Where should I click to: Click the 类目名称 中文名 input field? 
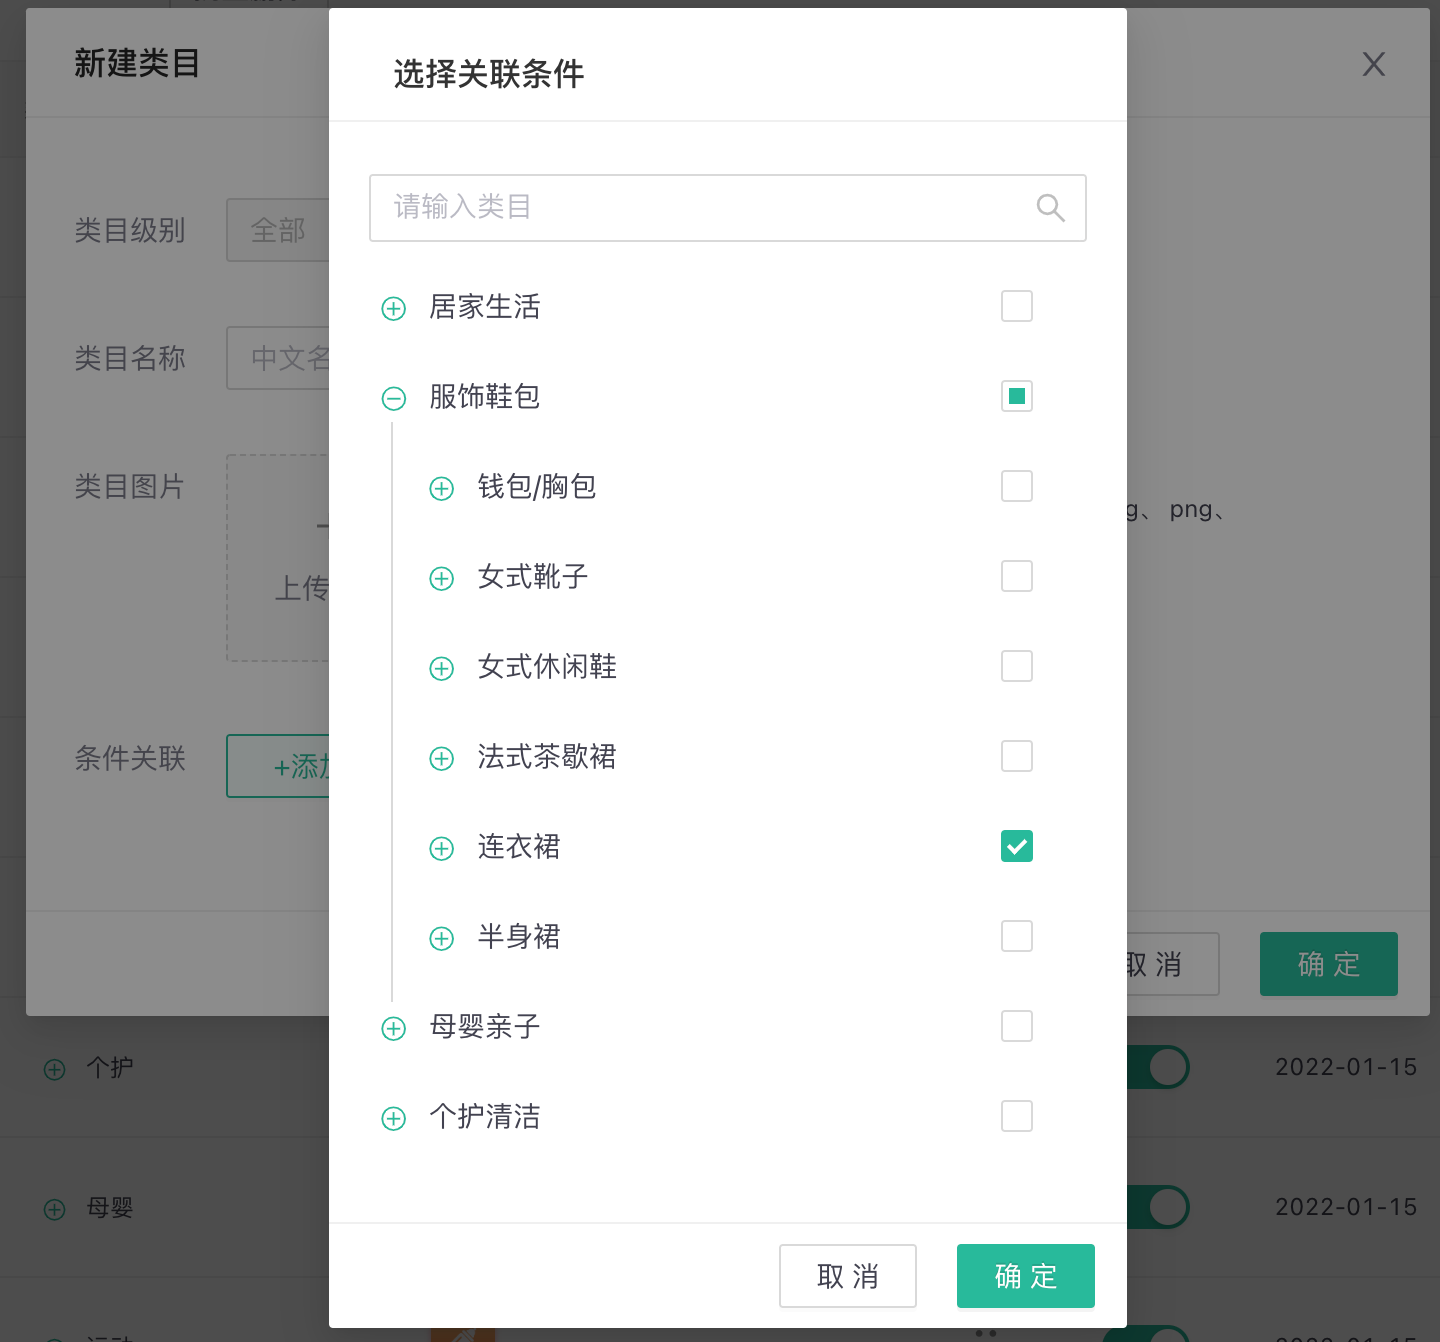point(279,358)
